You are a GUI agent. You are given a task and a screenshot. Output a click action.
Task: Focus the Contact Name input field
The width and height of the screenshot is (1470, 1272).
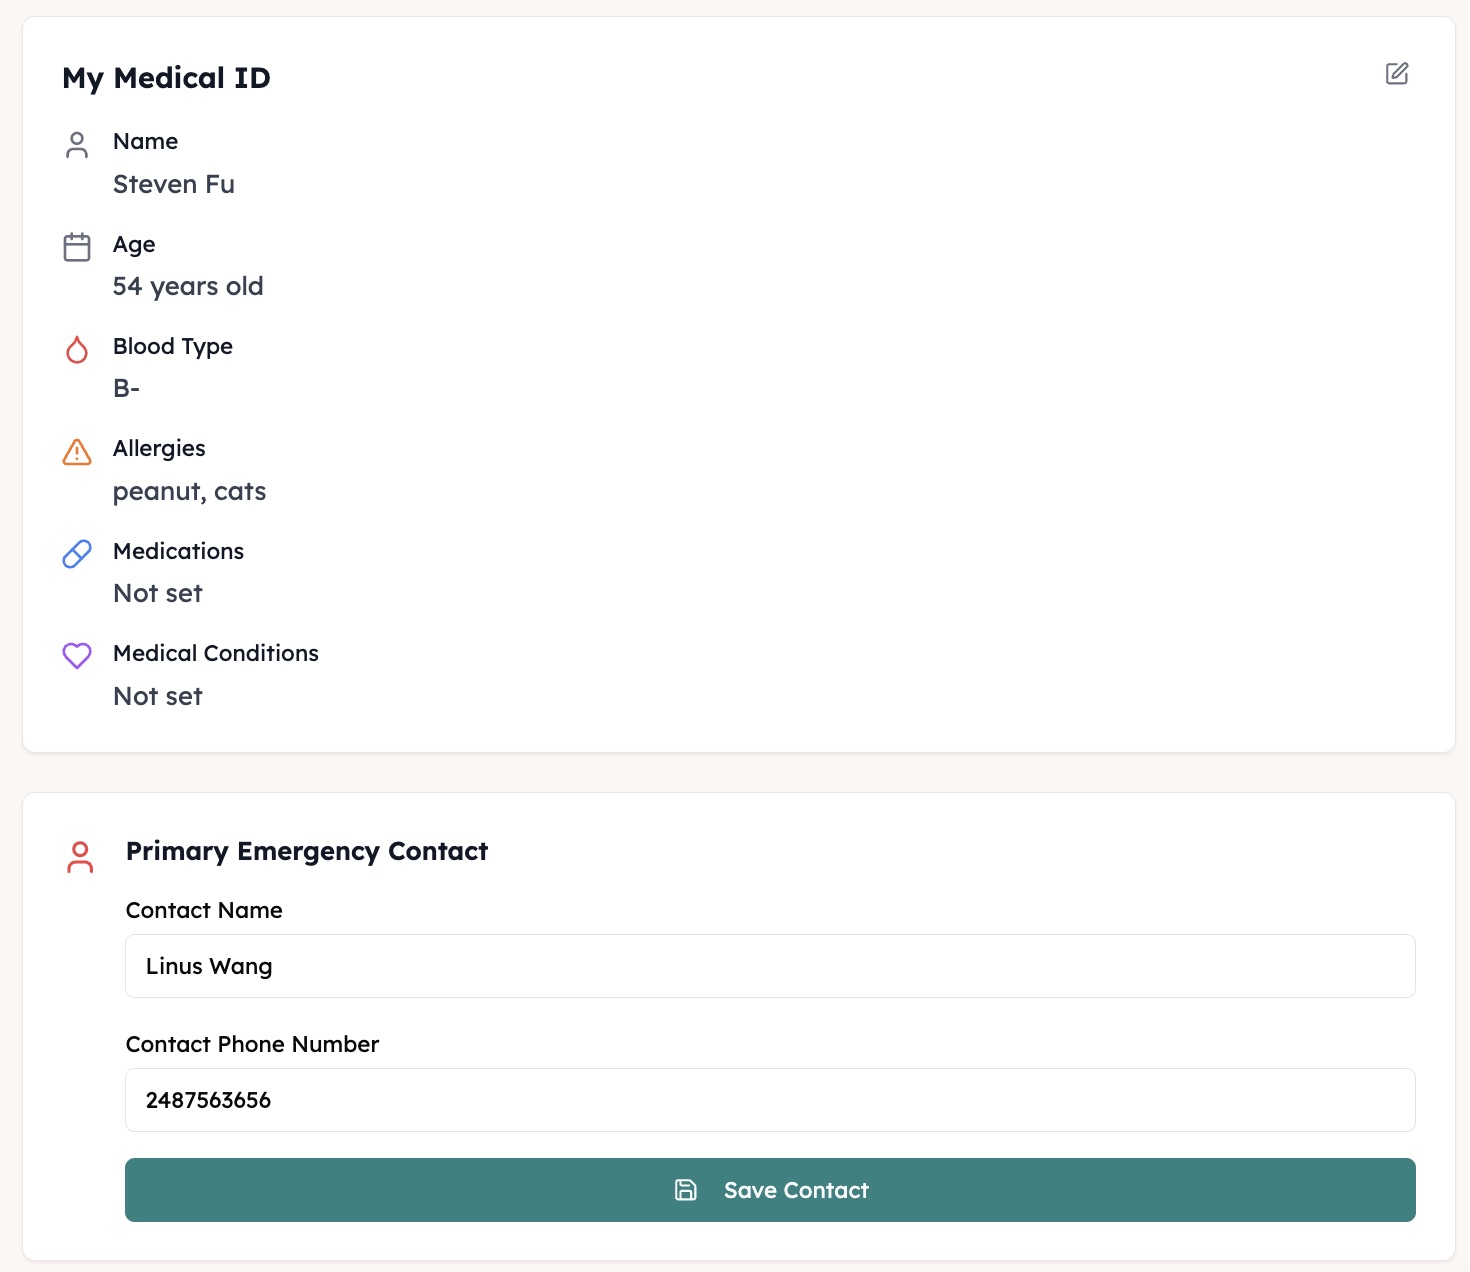pos(770,966)
